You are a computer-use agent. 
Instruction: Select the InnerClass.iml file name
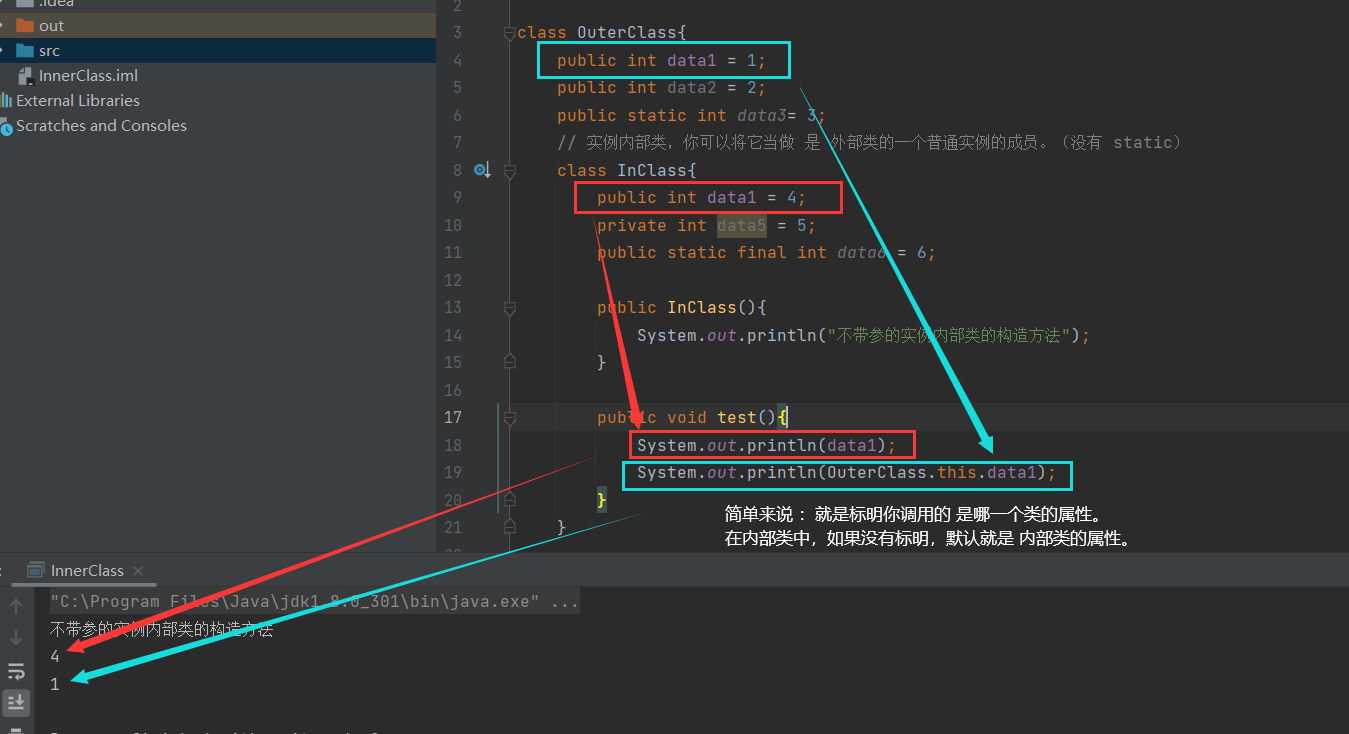click(x=88, y=76)
